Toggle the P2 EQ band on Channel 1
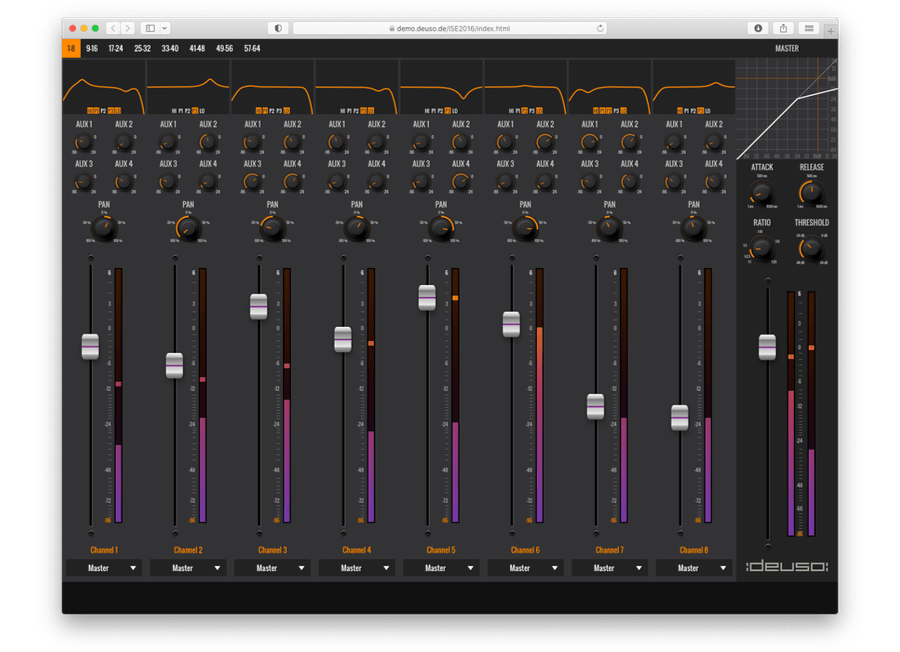The width and height of the screenshot is (900, 652). point(103,111)
